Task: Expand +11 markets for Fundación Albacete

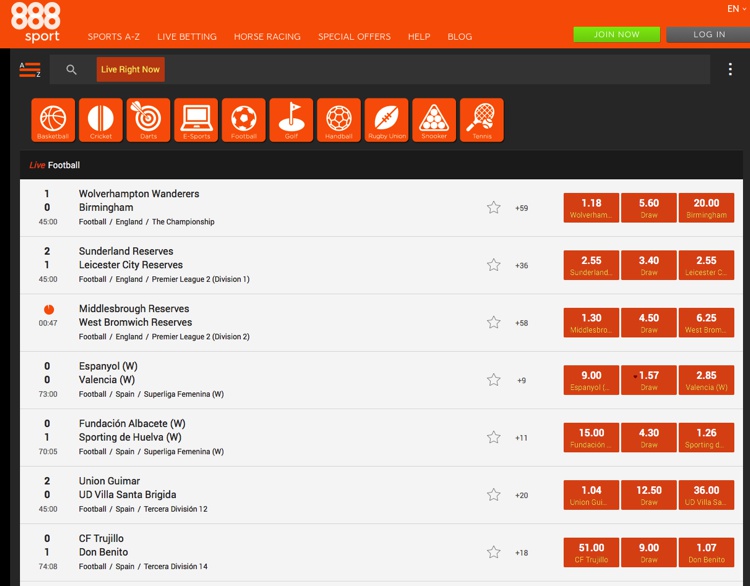Action: 521,438
